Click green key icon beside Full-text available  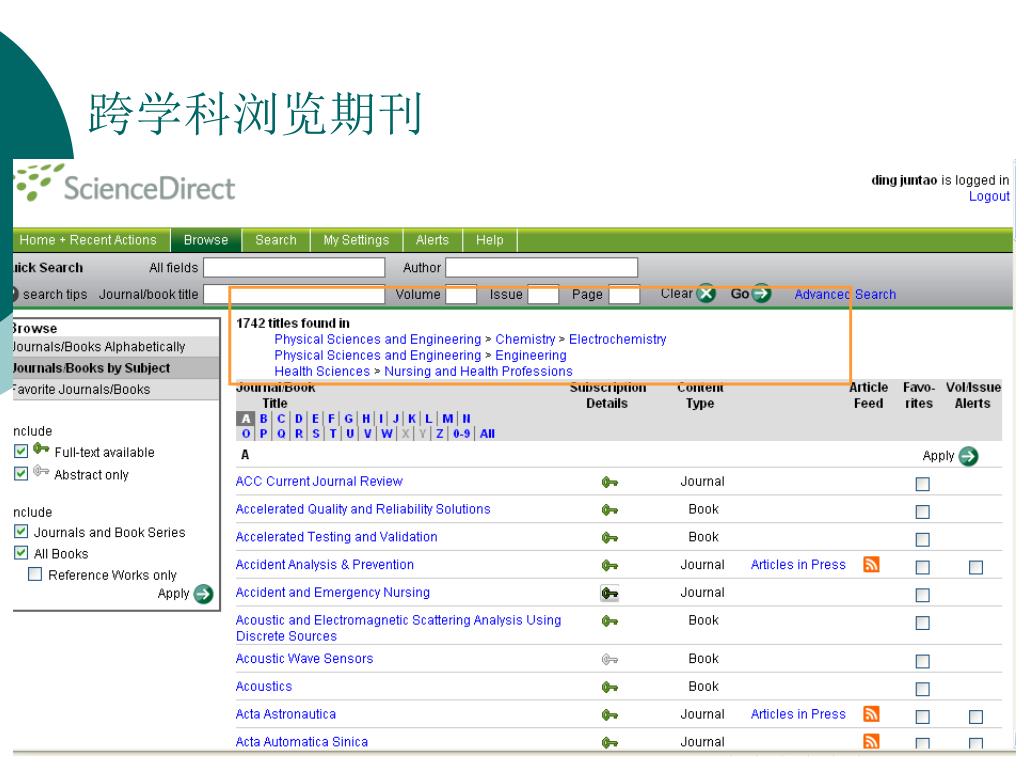point(41,449)
